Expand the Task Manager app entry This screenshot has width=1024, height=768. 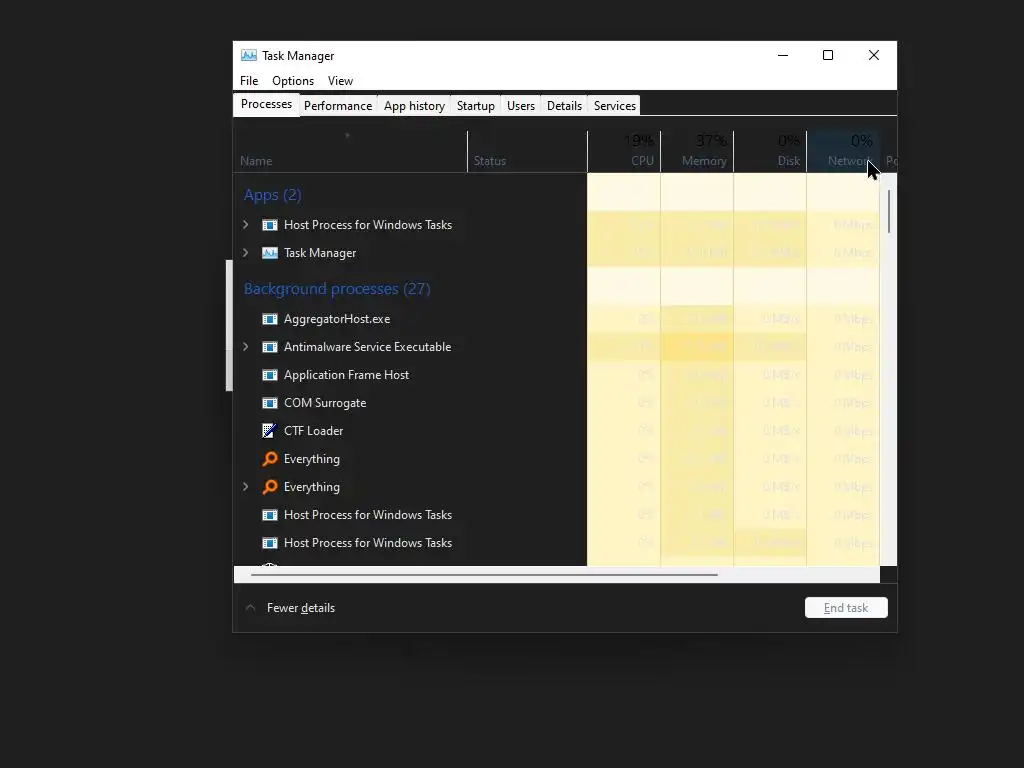(246, 253)
